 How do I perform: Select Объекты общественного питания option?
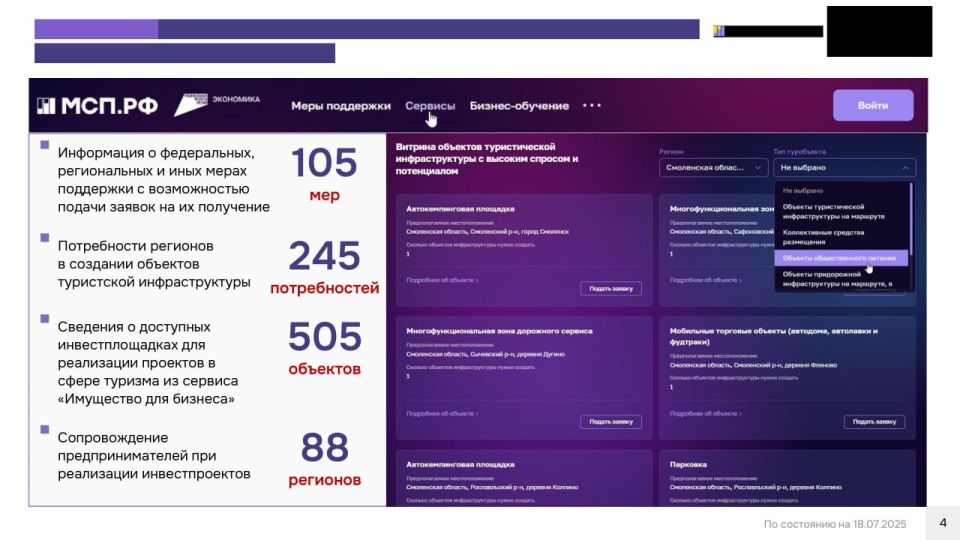[841, 258]
